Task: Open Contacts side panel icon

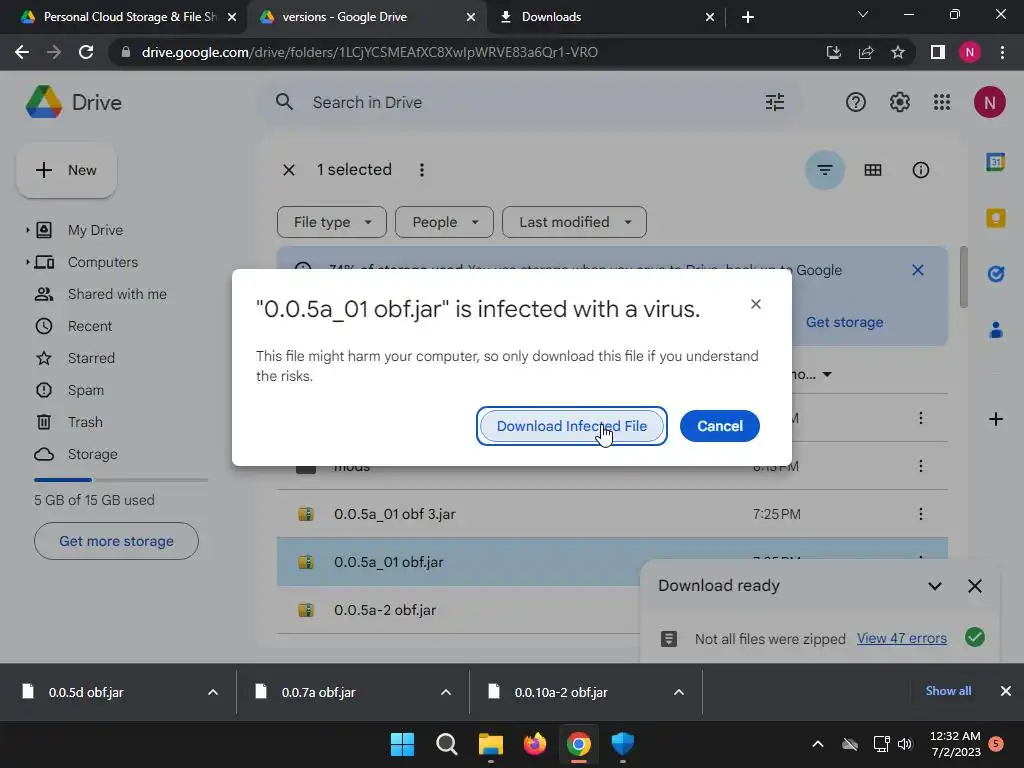Action: [x=995, y=330]
